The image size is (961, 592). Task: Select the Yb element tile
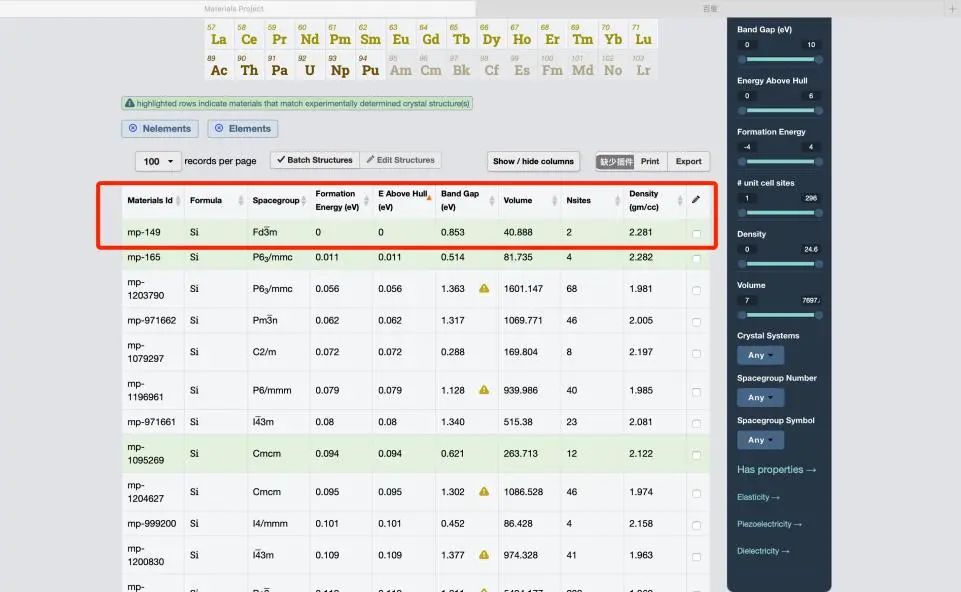pos(613,34)
